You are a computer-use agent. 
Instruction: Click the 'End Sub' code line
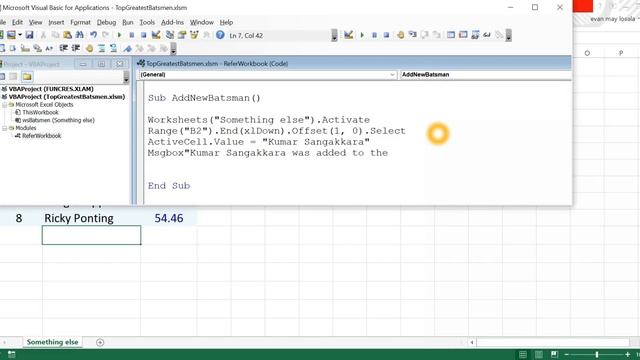pos(169,186)
